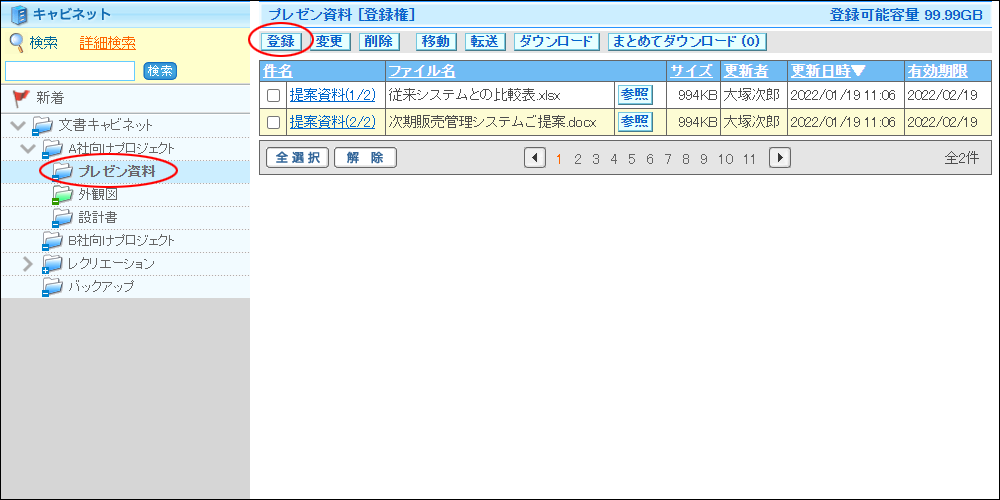Click the キャビネット cabinet icon in header

pos(20,14)
